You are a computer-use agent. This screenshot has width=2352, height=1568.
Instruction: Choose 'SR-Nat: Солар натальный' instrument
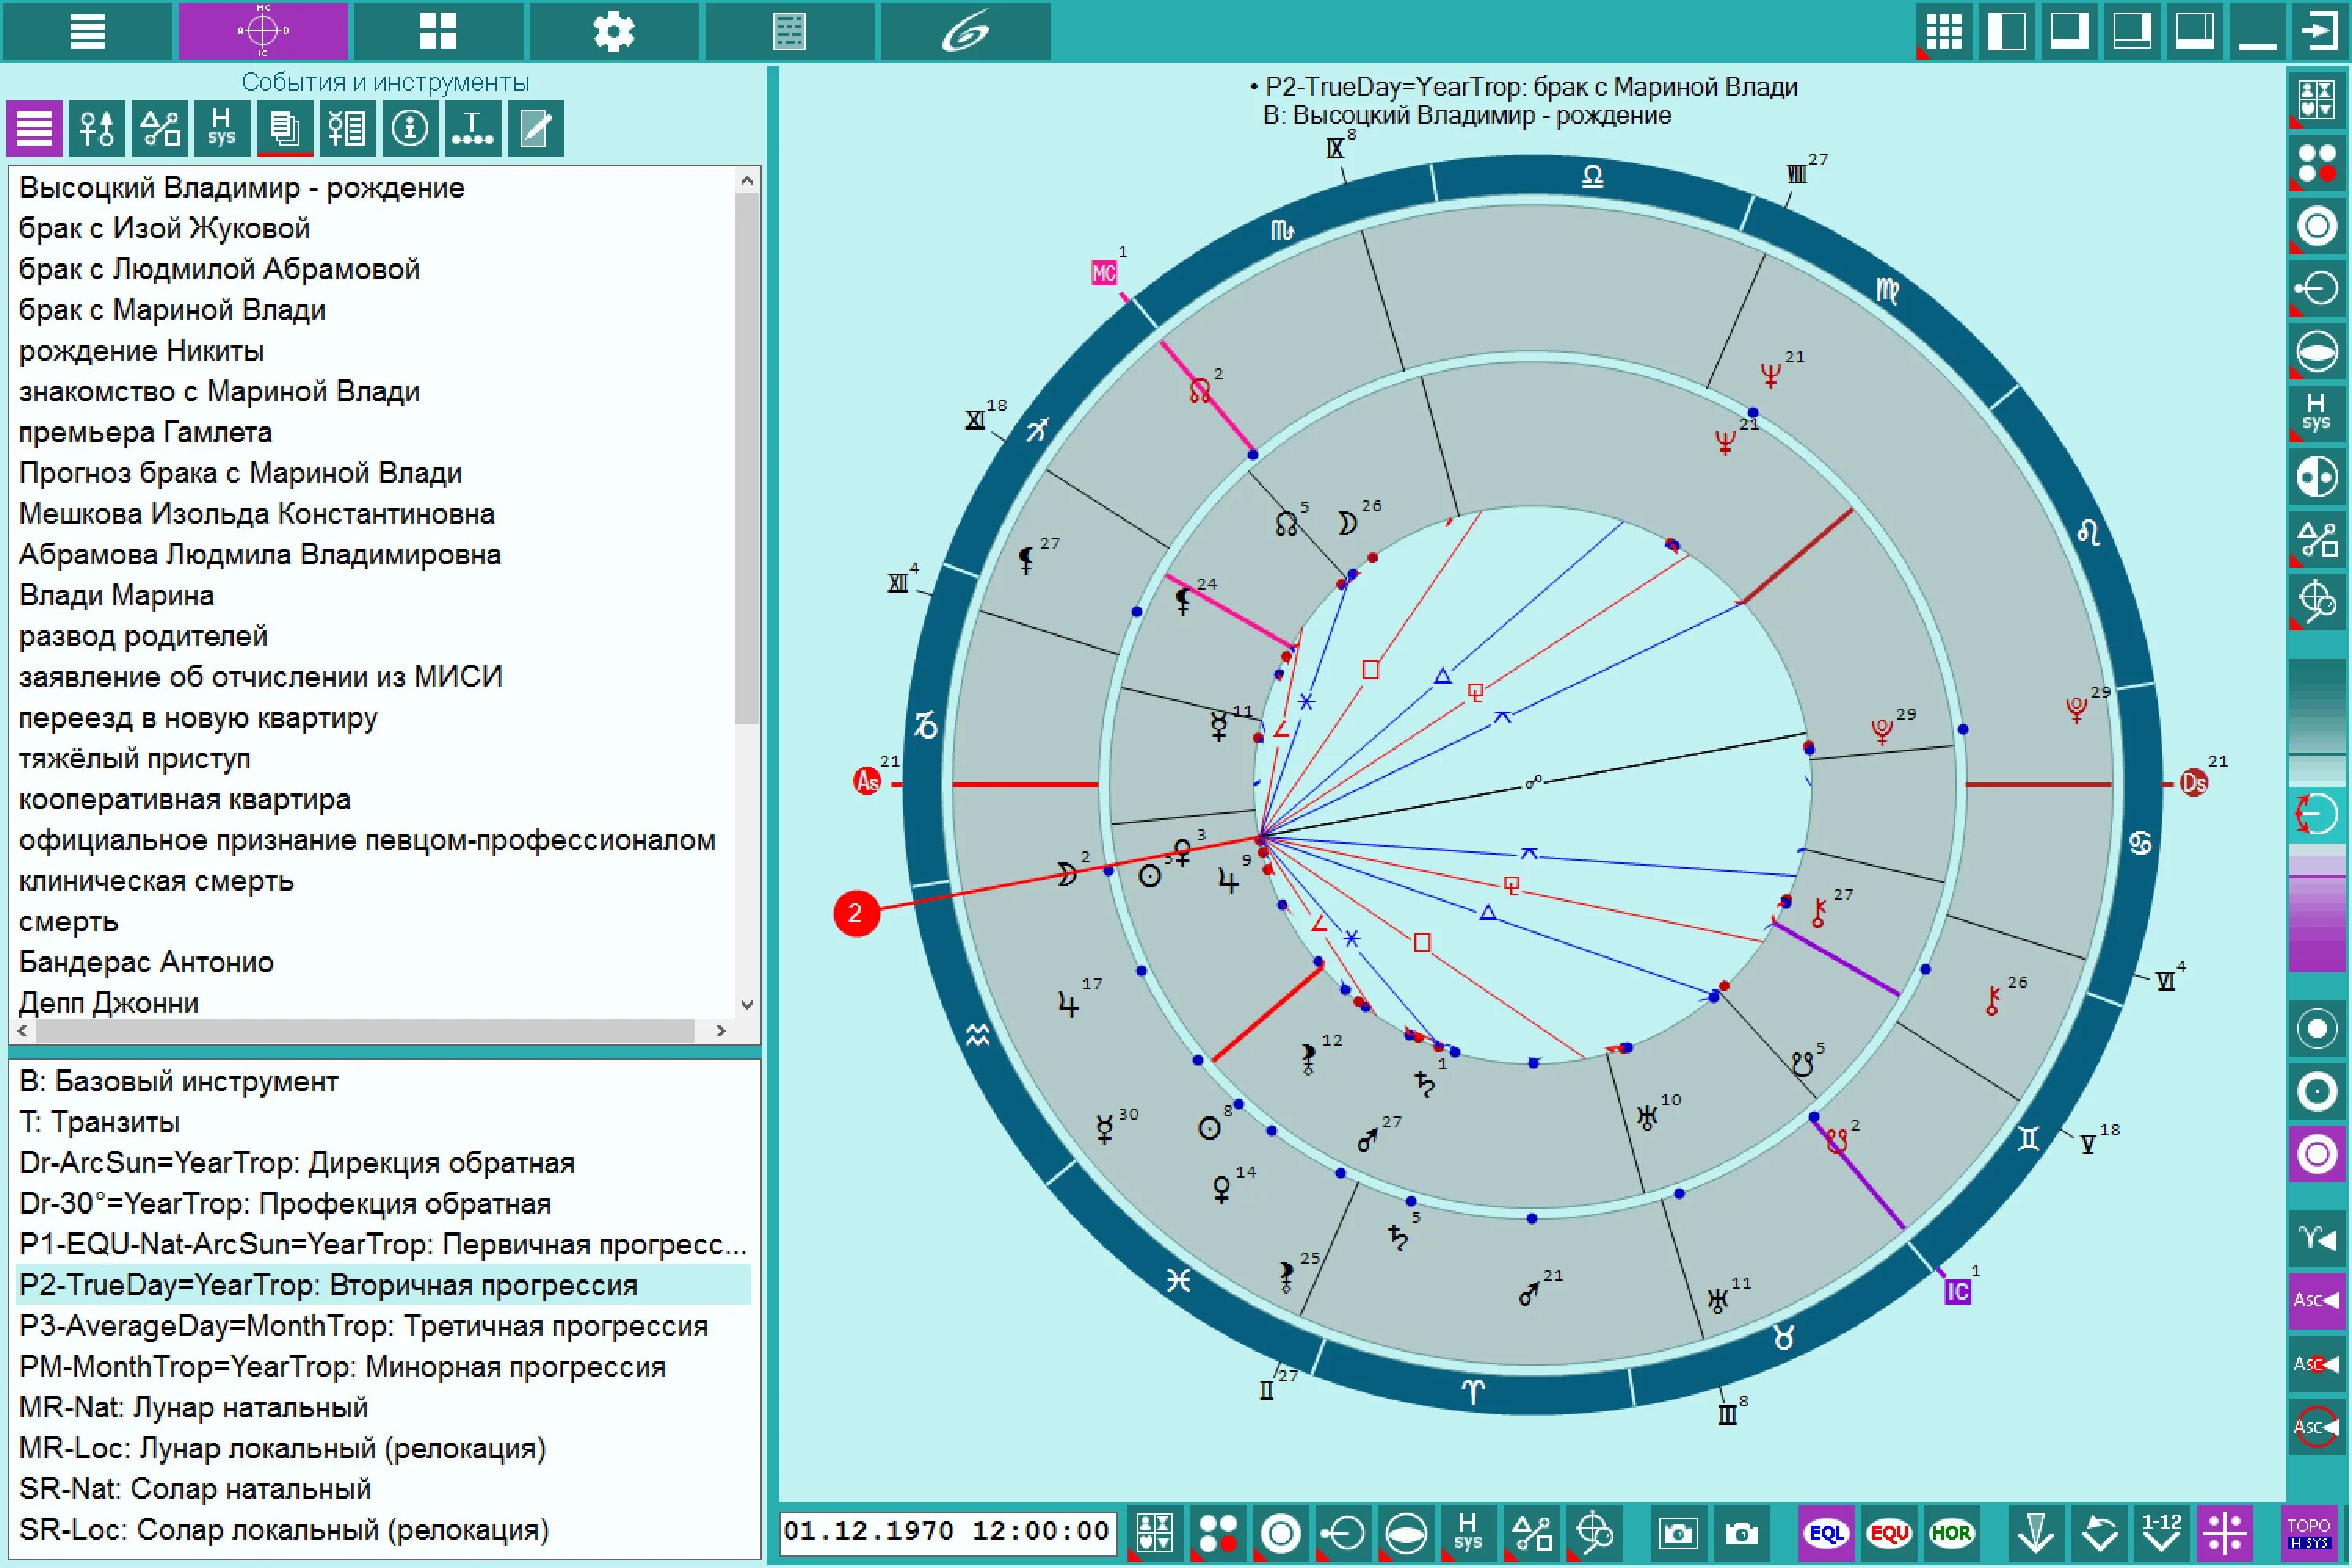pyautogui.click(x=196, y=1489)
